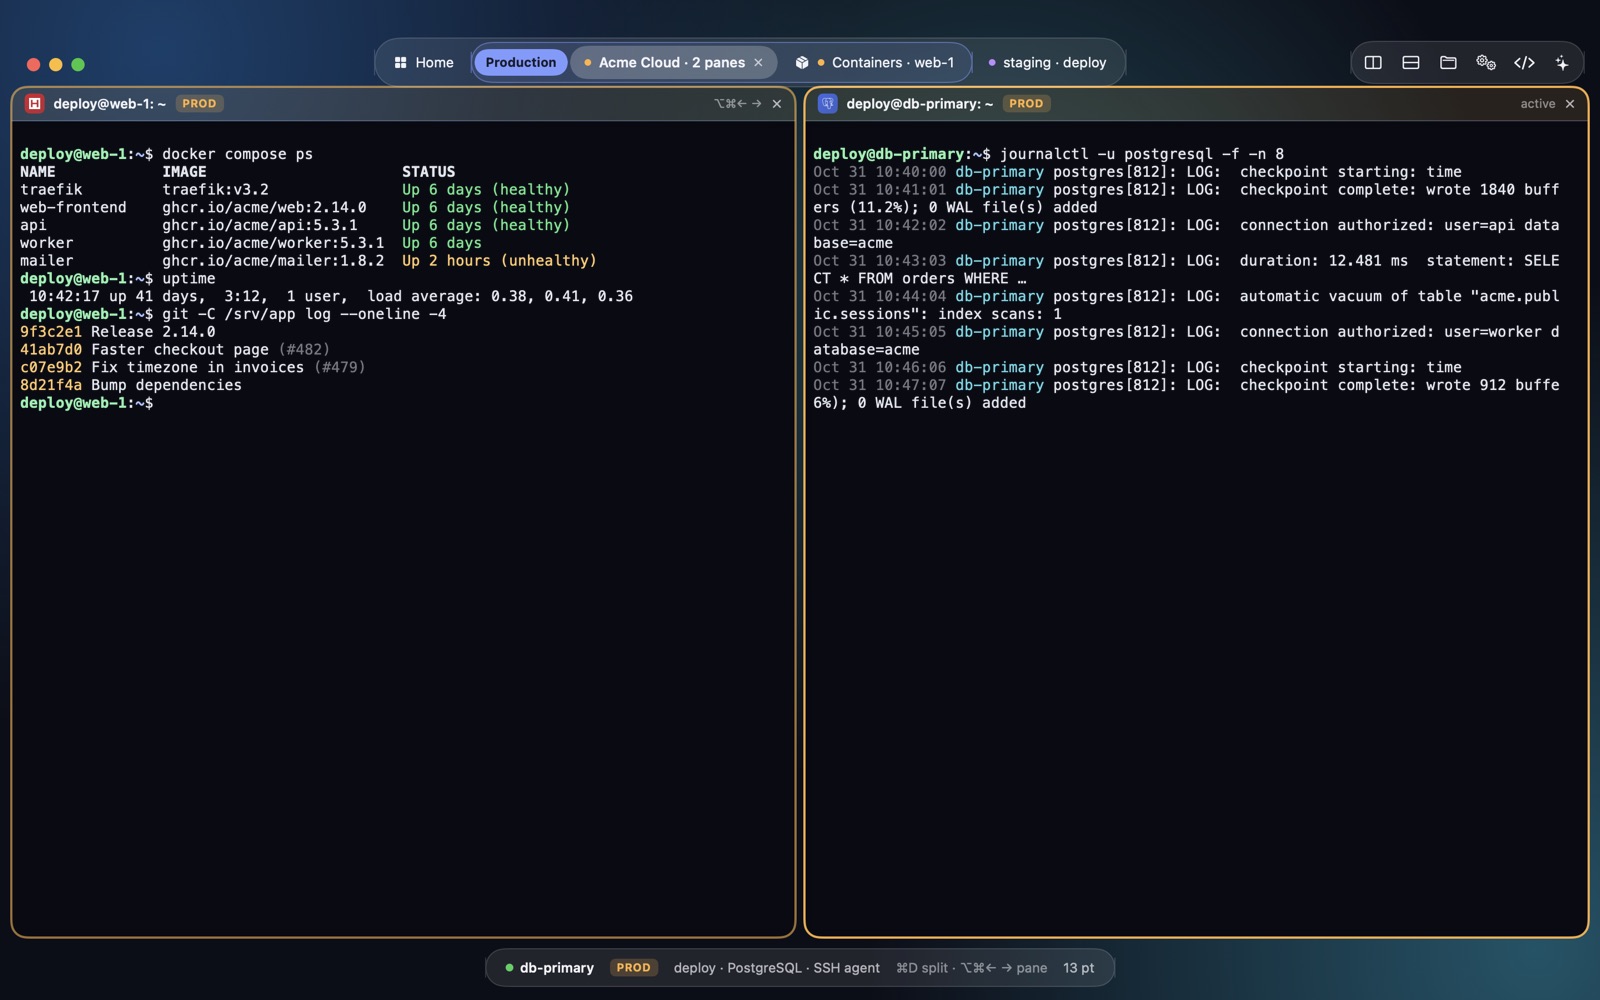
Task: Click the PROD badge in the bottom status bar
Action: click(633, 967)
